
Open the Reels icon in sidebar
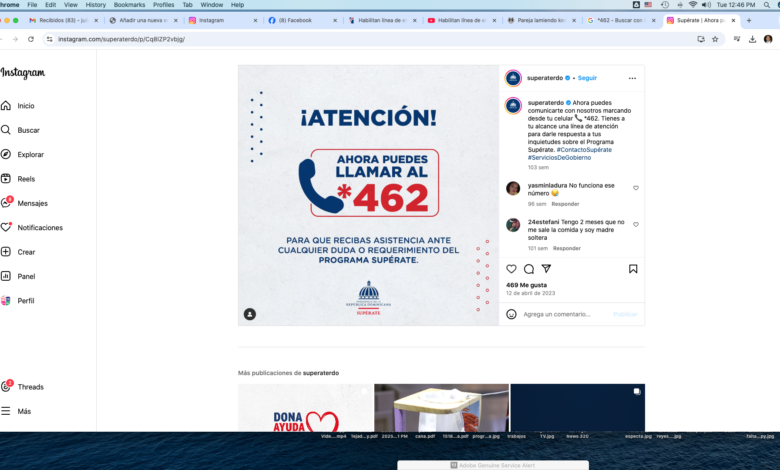pos(6,179)
